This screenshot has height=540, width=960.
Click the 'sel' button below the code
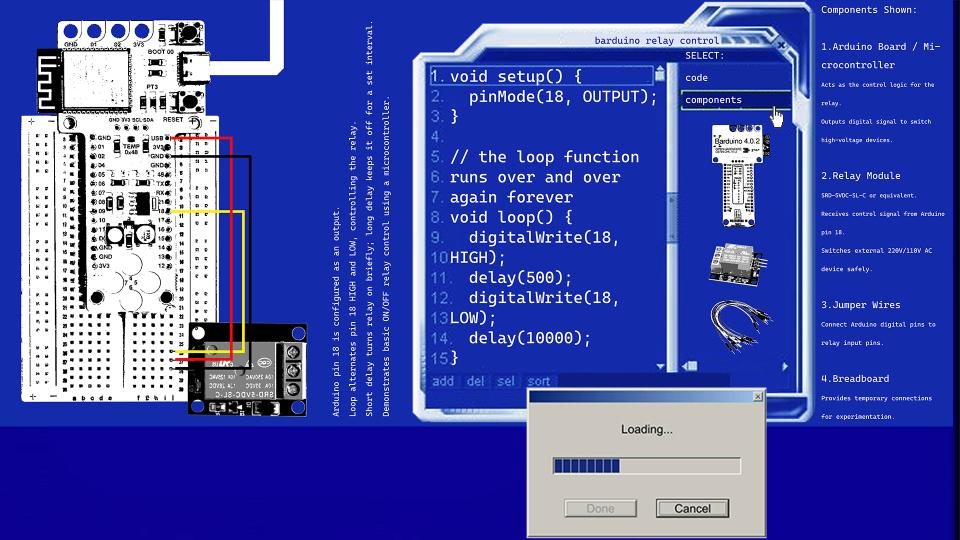(506, 381)
